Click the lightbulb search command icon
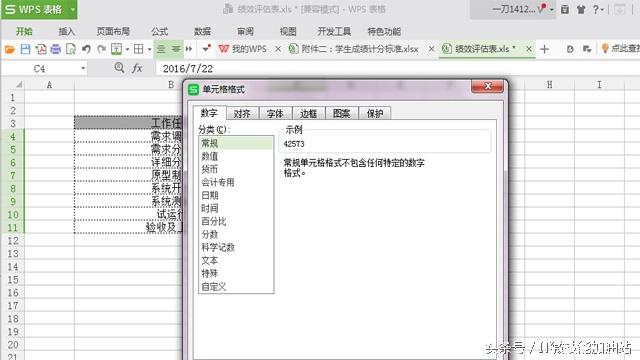 point(605,49)
